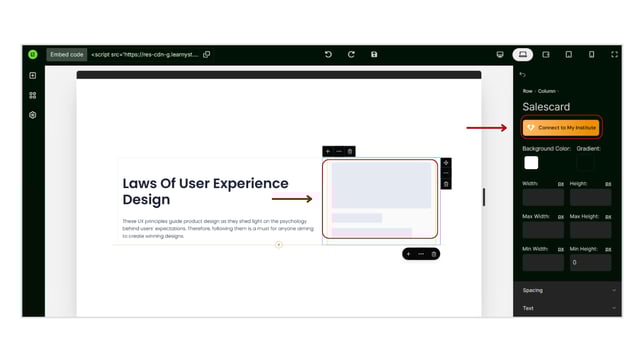
Task: Open the Height unit px dropdown
Action: 608,184
